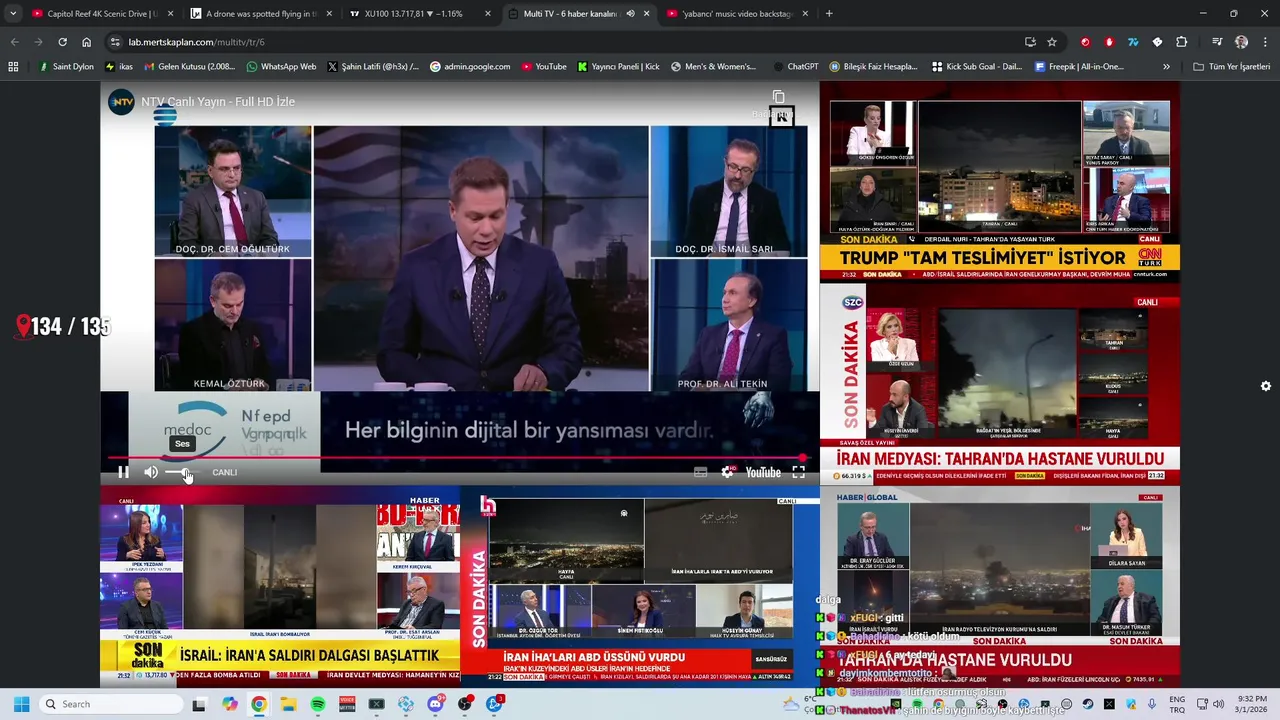Open Discord from the taskbar
This screenshot has width=1280, height=720.
pyautogui.click(x=436, y=704)
